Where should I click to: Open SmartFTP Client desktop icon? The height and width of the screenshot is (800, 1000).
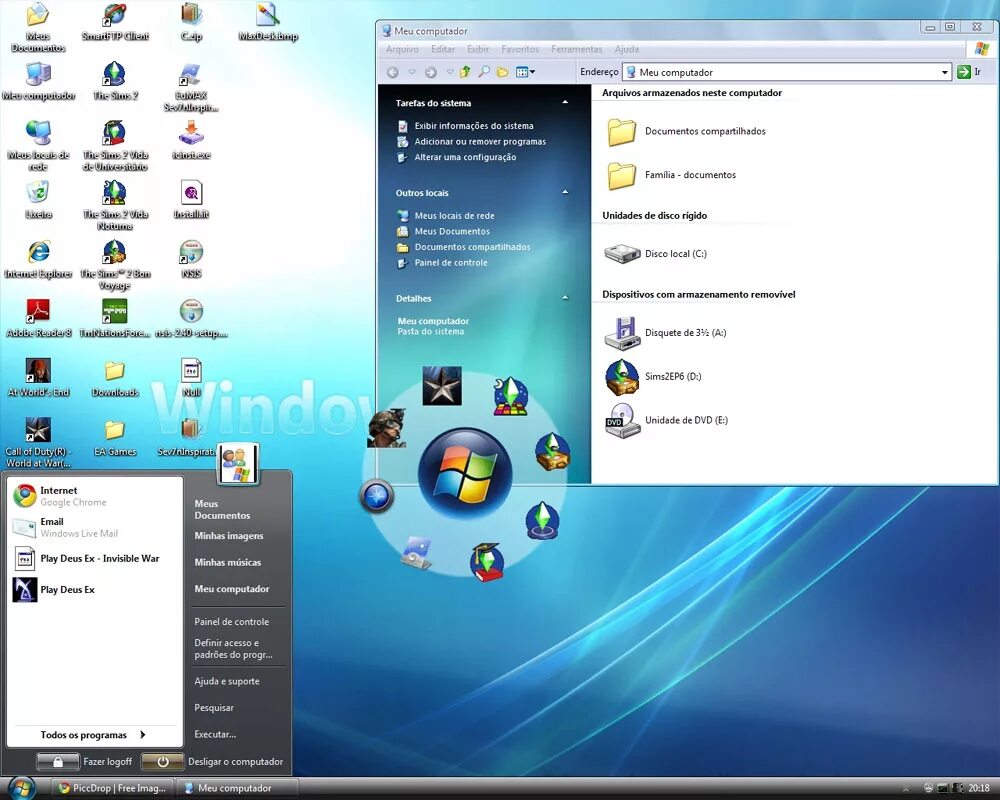tap(115, 22)
